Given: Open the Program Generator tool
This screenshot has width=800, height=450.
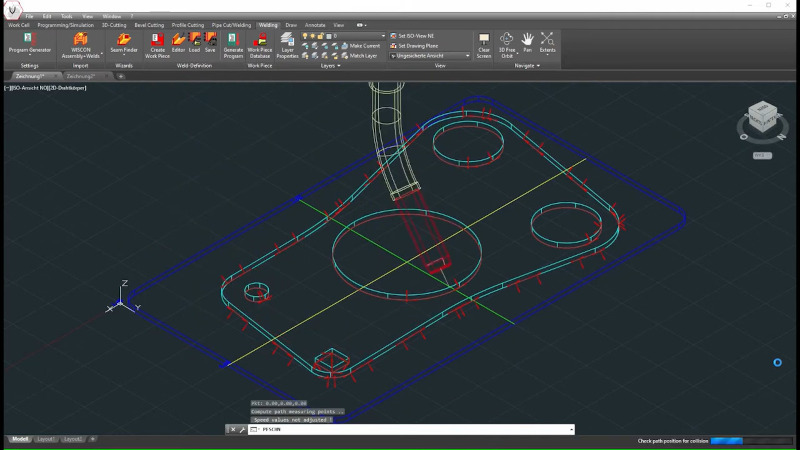Looking at the screenshot, I should (29, 43).
